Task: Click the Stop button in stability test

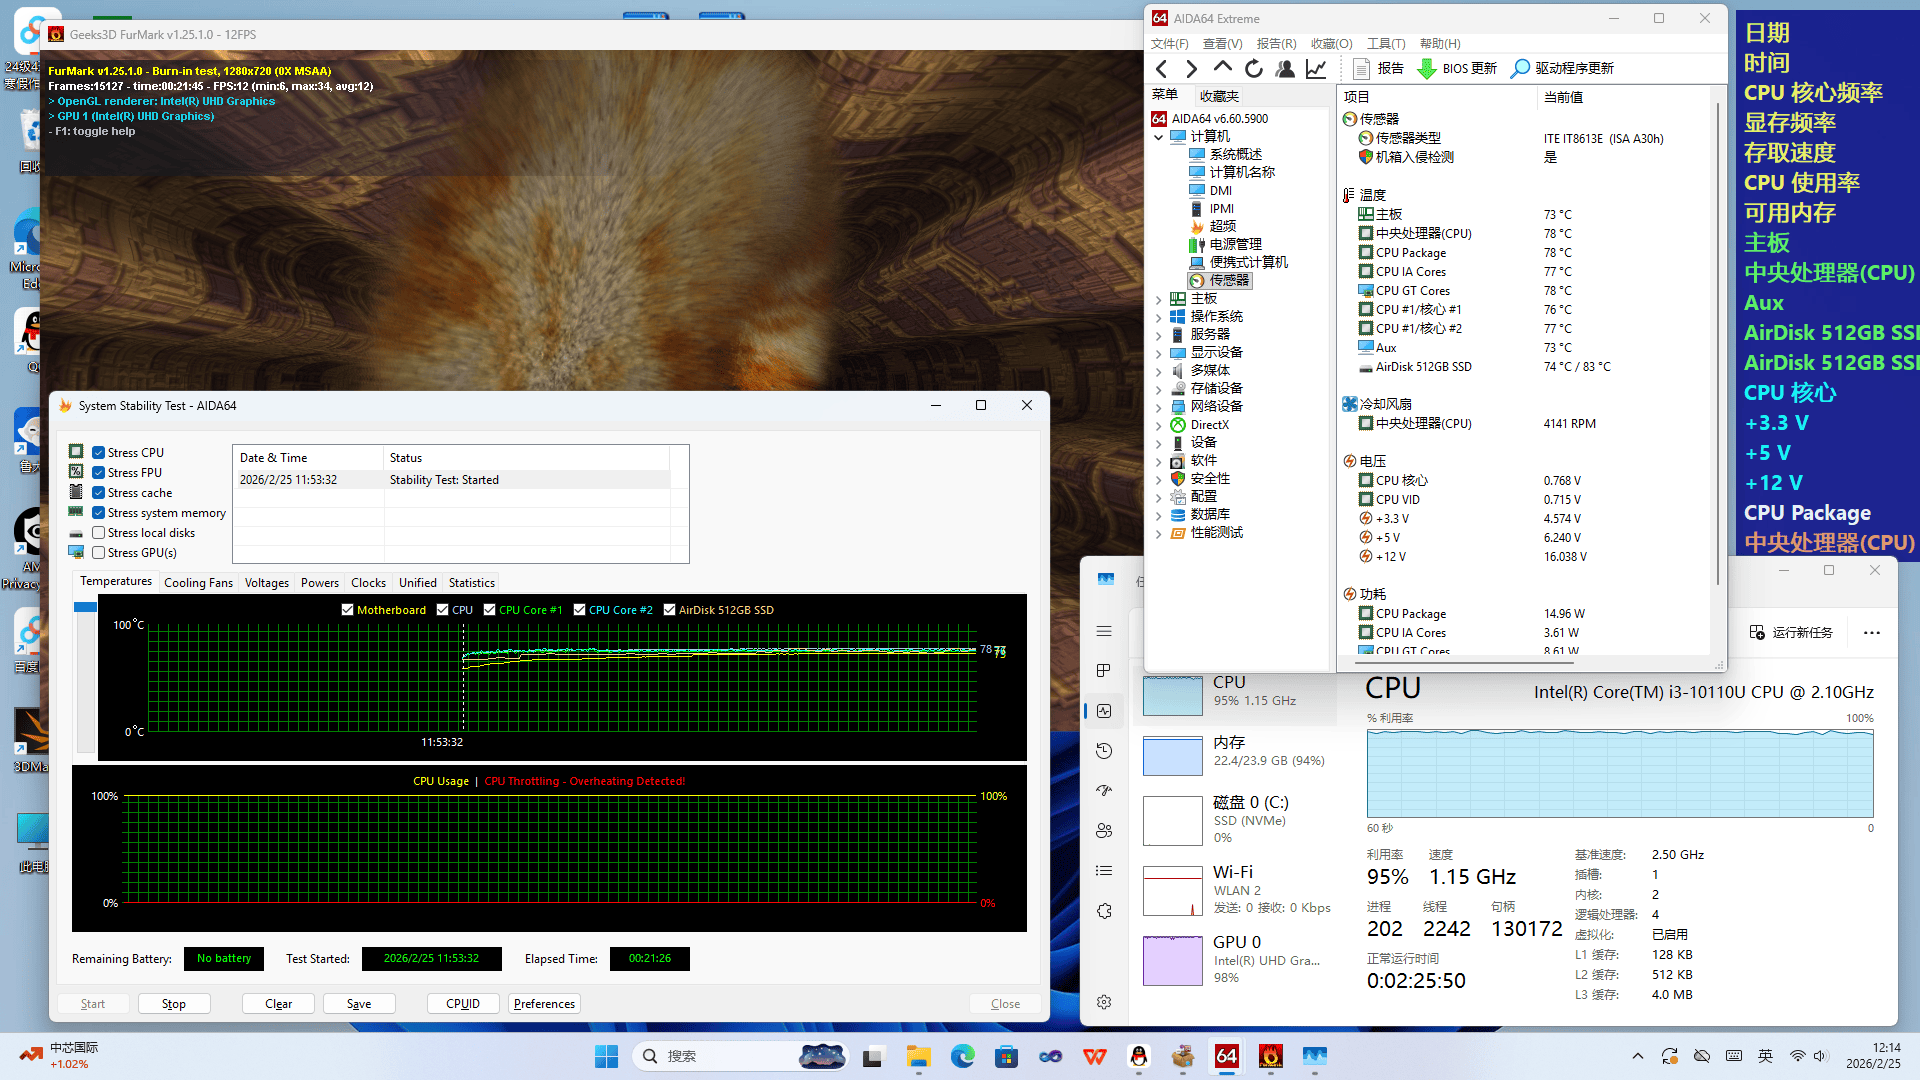Action: coord(174,1004)
